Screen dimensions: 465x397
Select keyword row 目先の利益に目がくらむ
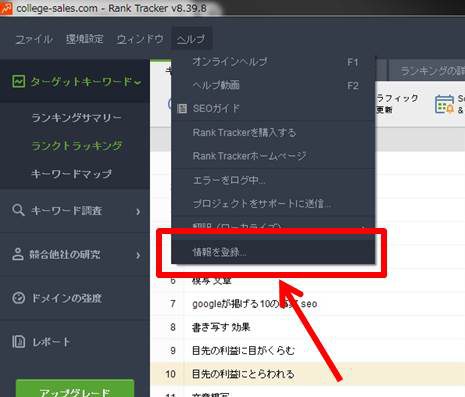(307, 350)
